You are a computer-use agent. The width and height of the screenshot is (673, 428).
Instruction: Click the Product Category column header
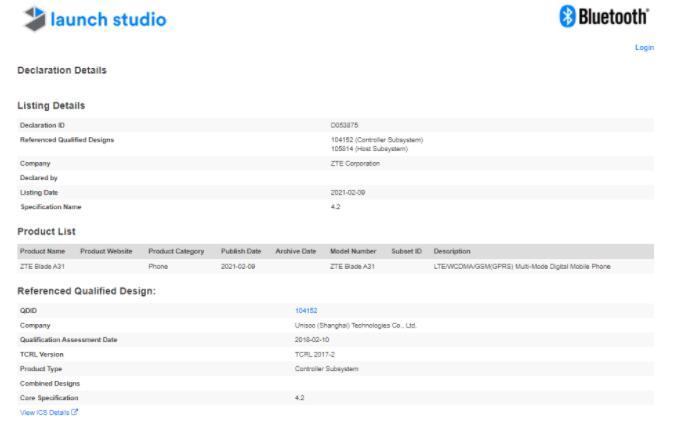pyautogui.click(x=176, y=251)
